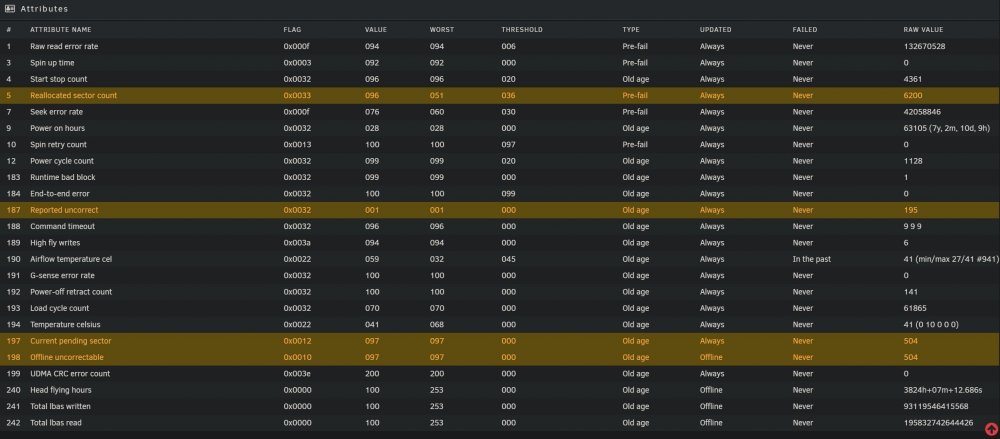
Task: Click the UPDATED column header
Action: (716, 30)
